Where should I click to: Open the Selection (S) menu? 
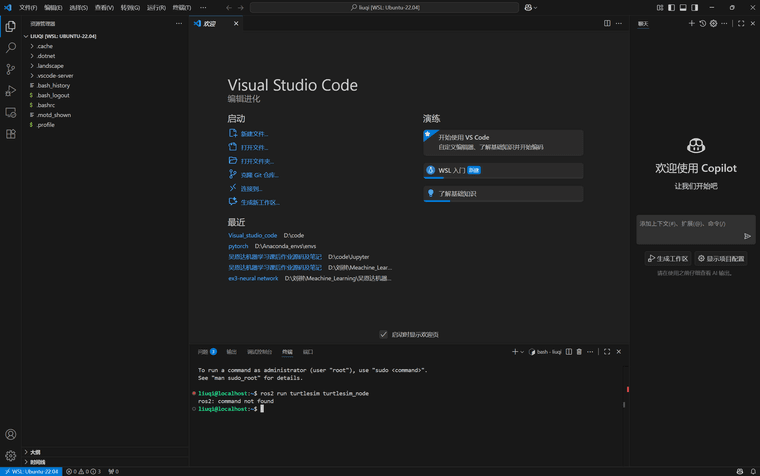click(x=79, y=7)
